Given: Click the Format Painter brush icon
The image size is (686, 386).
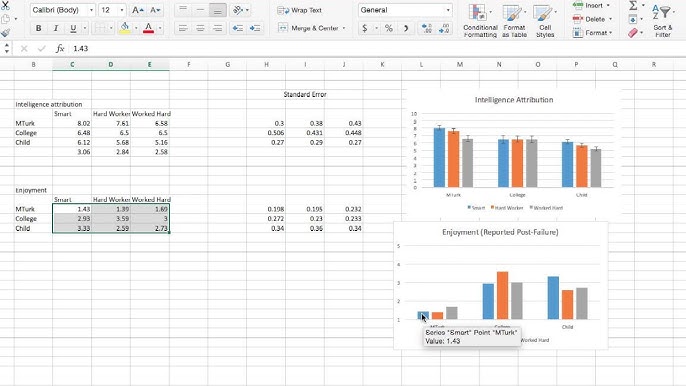Looking at the screenshot, I should (5, 33).
